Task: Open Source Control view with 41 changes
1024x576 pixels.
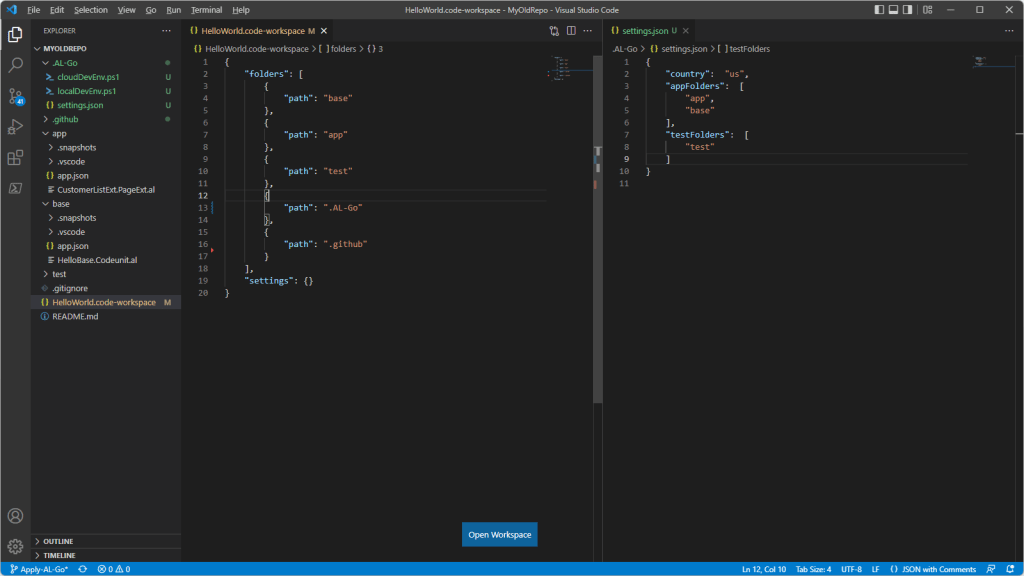Action: click(x=15, y=96)
